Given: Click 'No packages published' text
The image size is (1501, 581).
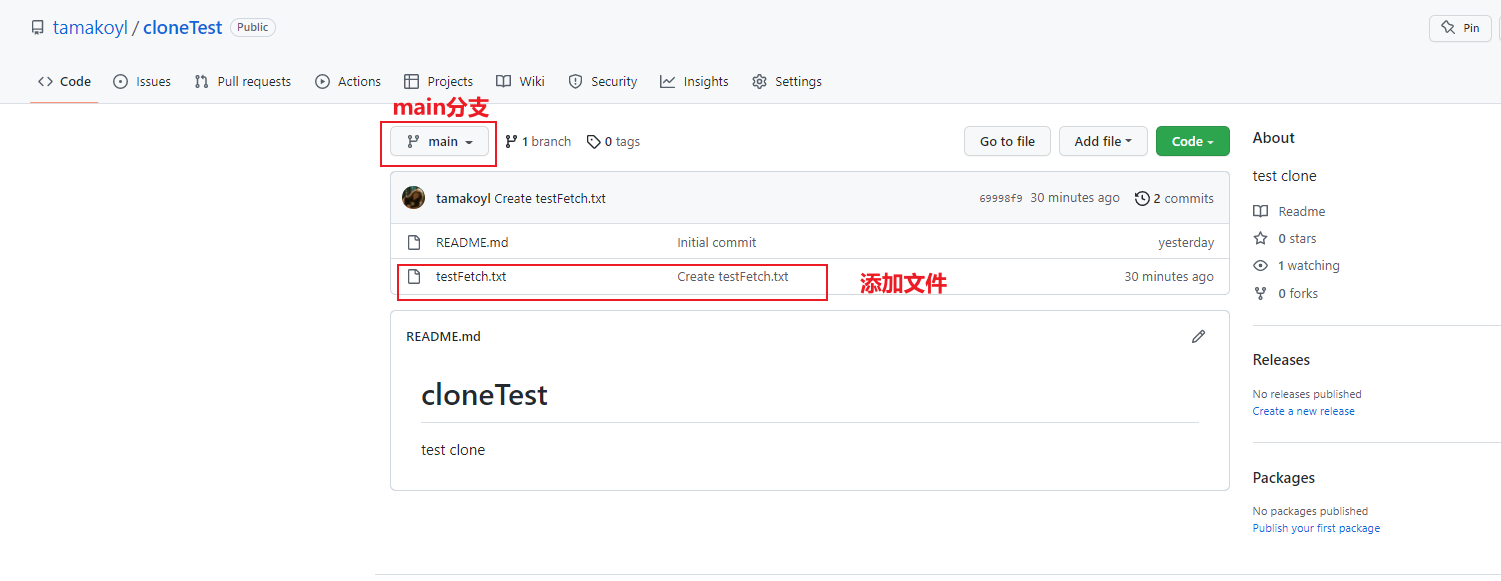Looking at the screenshot, I should pyautogui.click(x=1310, y=512).
